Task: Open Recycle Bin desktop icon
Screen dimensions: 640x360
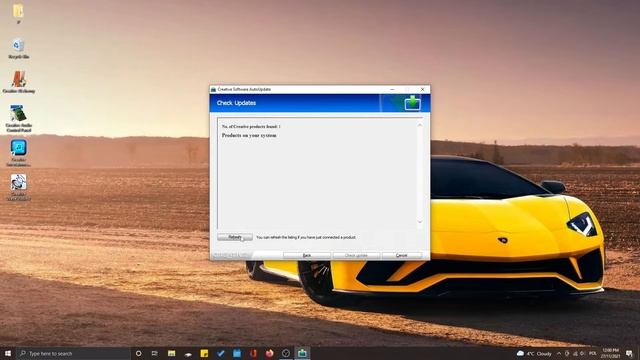Action: point(18,49)
